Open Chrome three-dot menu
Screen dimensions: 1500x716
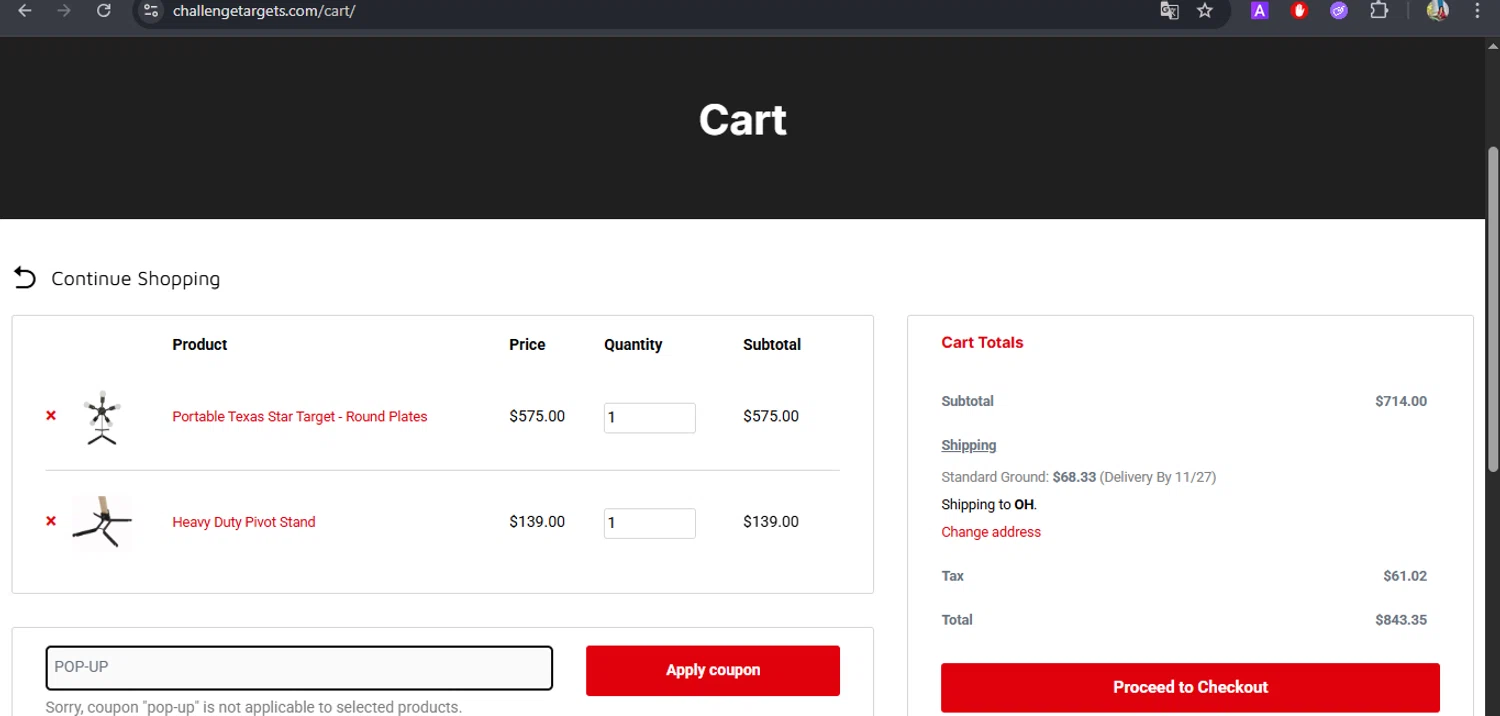click(x=1478, y=11)
